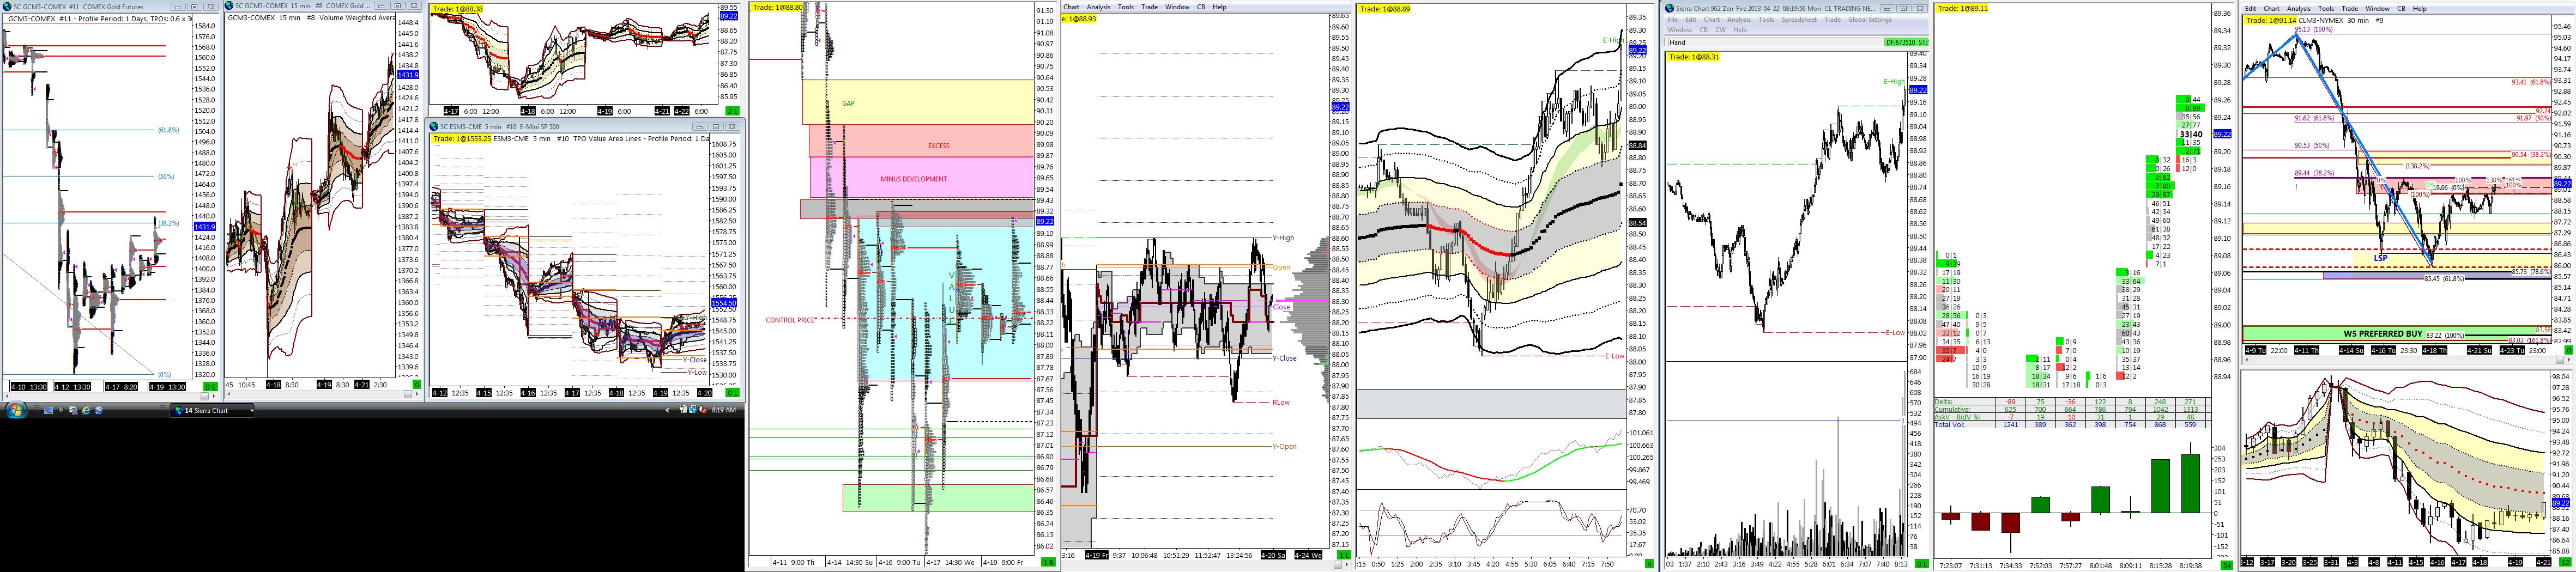Click the Windows Start orb
2576x572 pixels.
[16, 410]
